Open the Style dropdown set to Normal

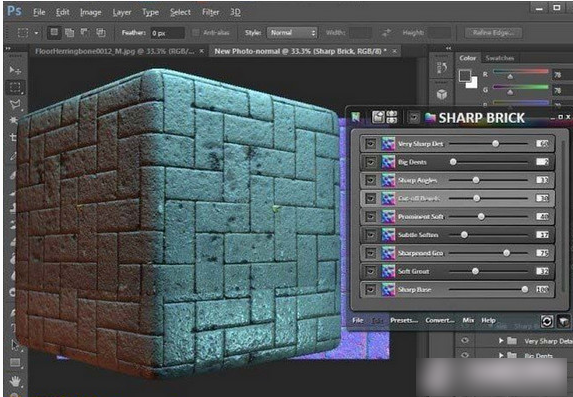(292, 33)
